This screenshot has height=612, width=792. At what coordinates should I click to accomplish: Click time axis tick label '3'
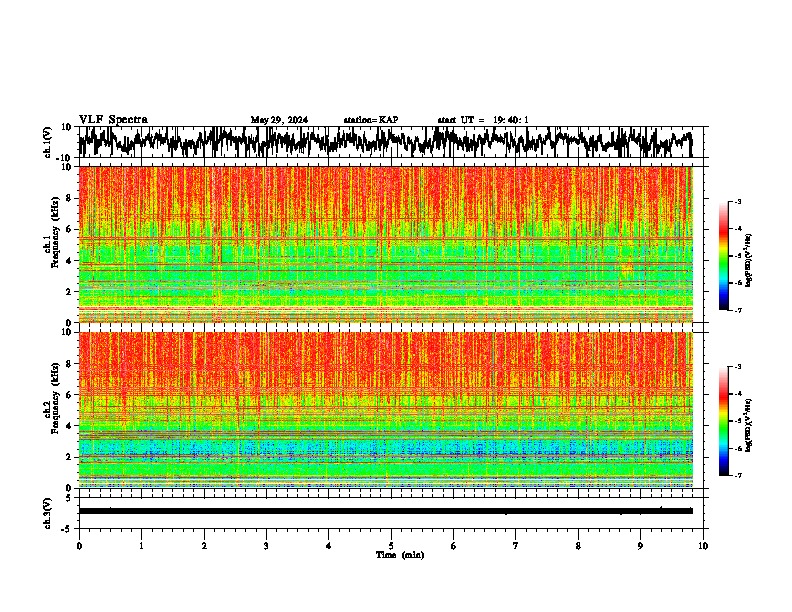pyautogui.click(x=266, y=546)
